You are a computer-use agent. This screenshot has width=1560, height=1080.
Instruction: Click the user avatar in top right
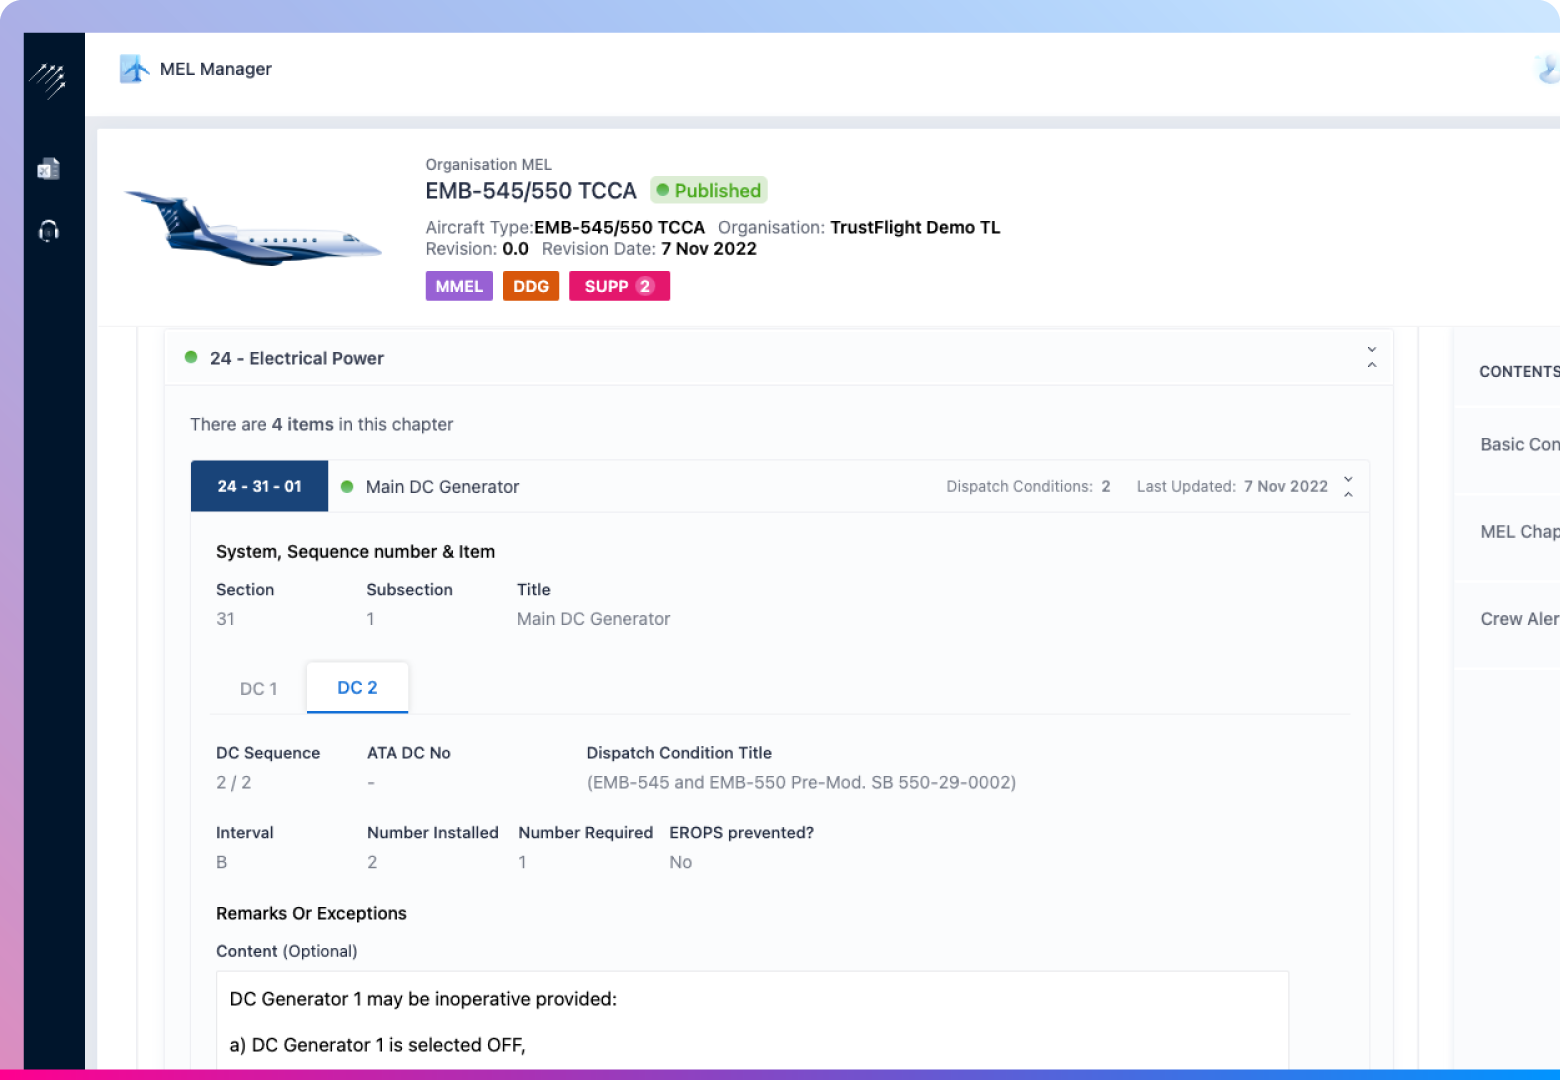[x=1547, y=69]
